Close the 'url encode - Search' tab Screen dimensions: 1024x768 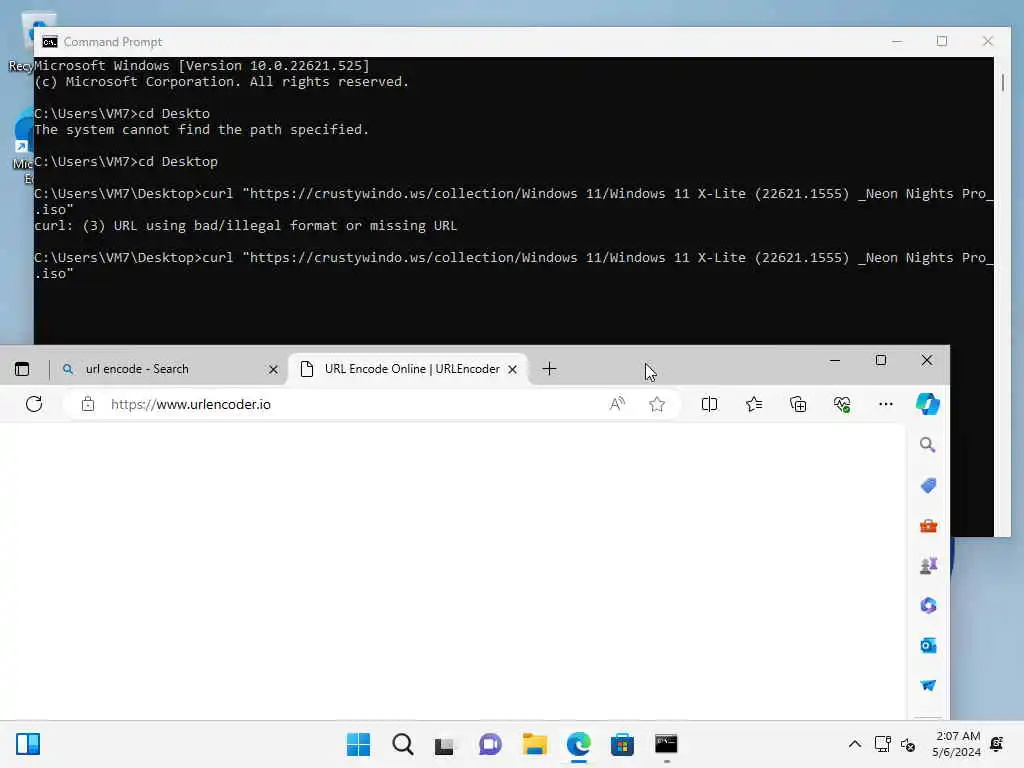pyautogui.click(x=273, y=370)
